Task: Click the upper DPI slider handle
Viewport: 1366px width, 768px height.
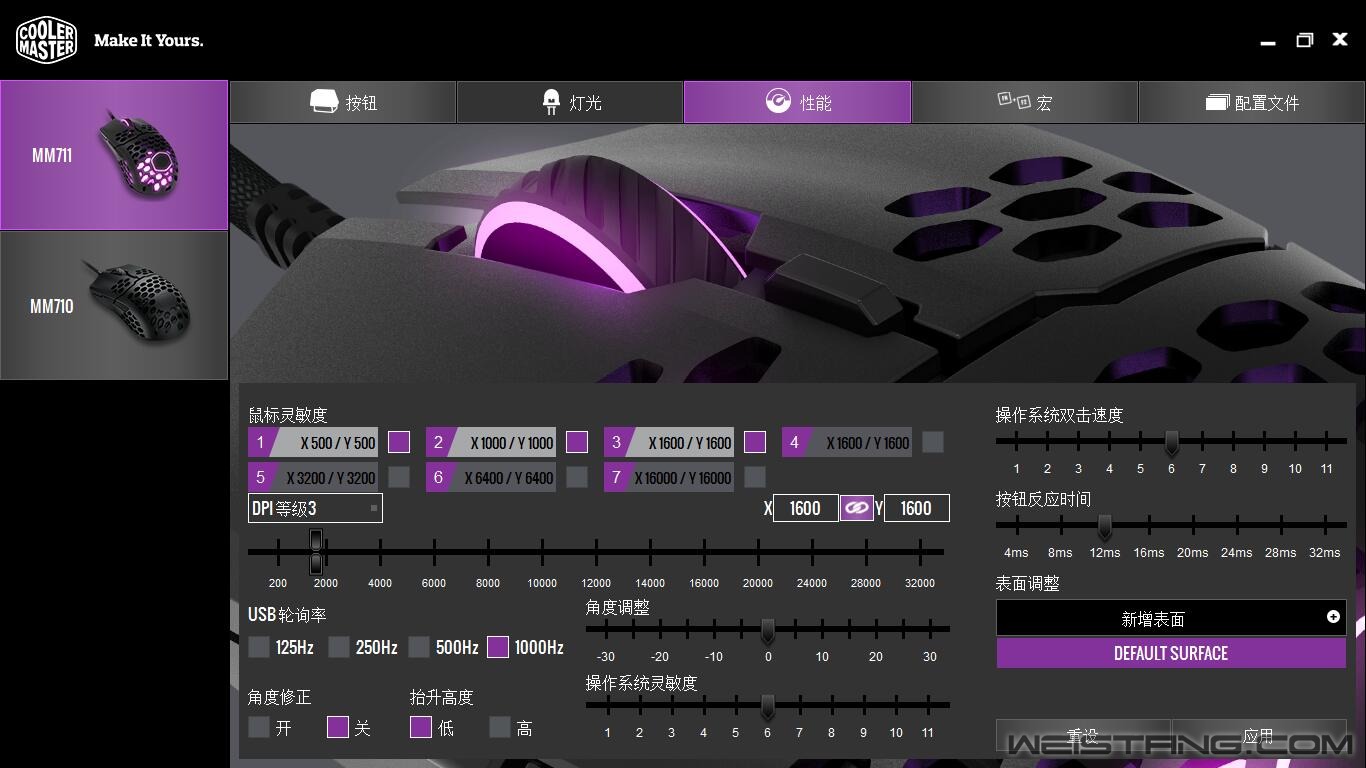Action: click(x=316, y=540)
